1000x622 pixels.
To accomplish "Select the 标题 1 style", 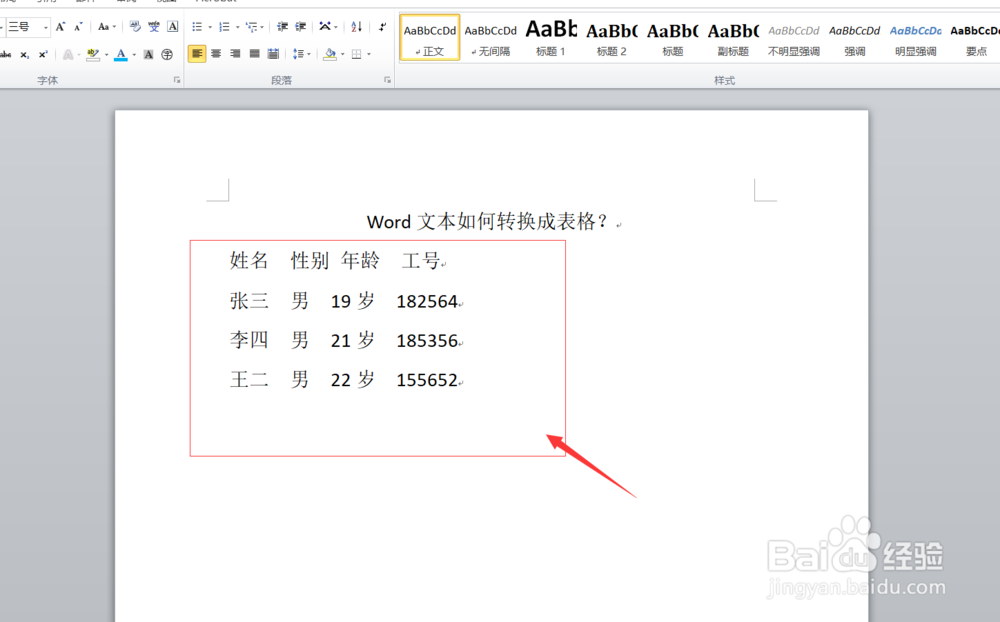I will [x=550, y=33].
